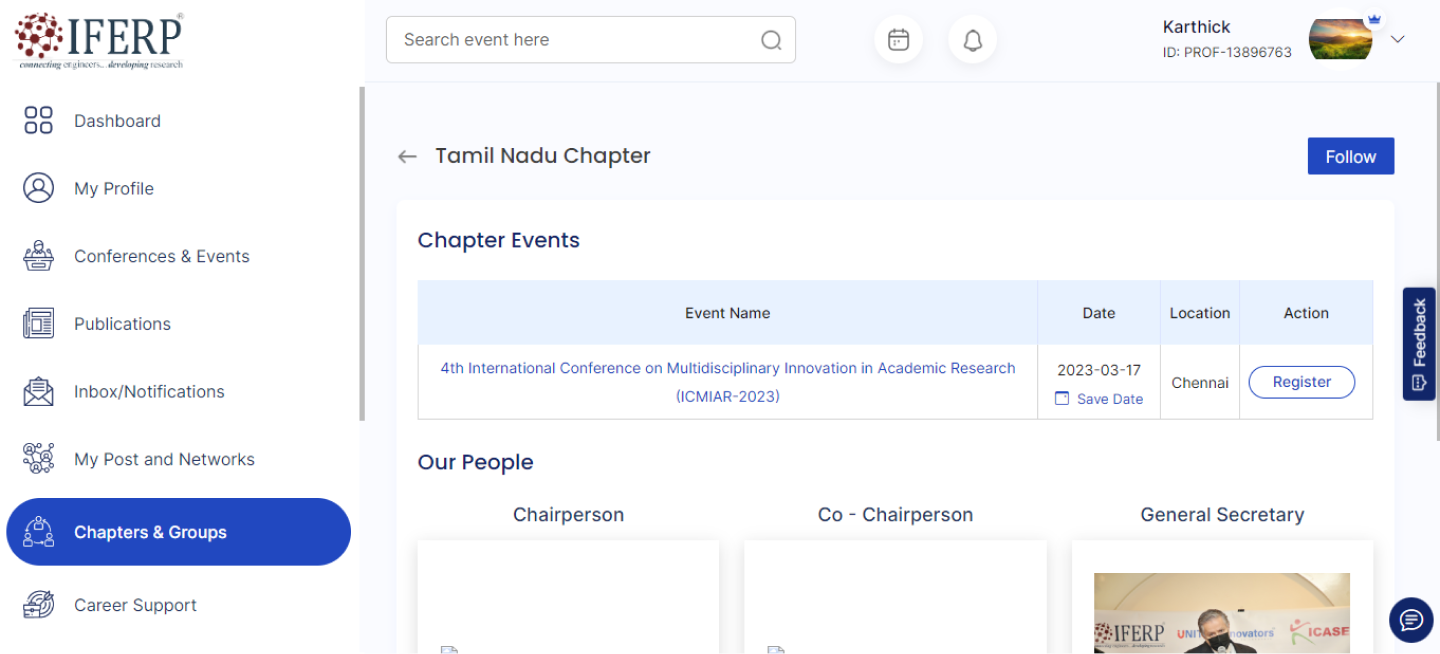The image size is (1440, 654).
Task: Open the ICMIAR-2023 conference link
Action: pyautogui.click(x=727, y=369)
